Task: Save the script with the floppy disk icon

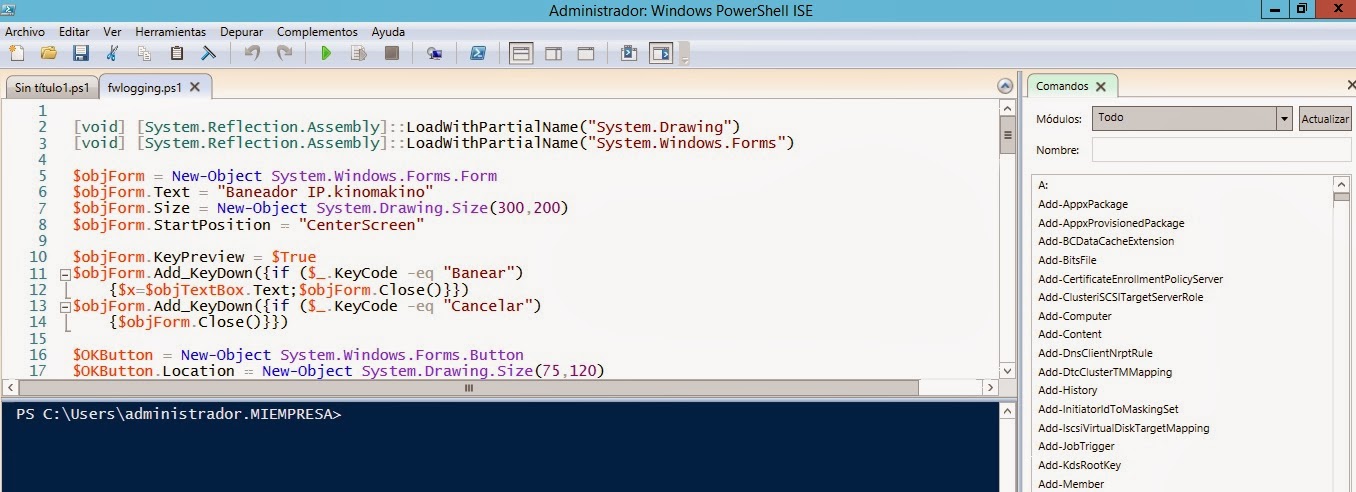Action: coord(80,53)
